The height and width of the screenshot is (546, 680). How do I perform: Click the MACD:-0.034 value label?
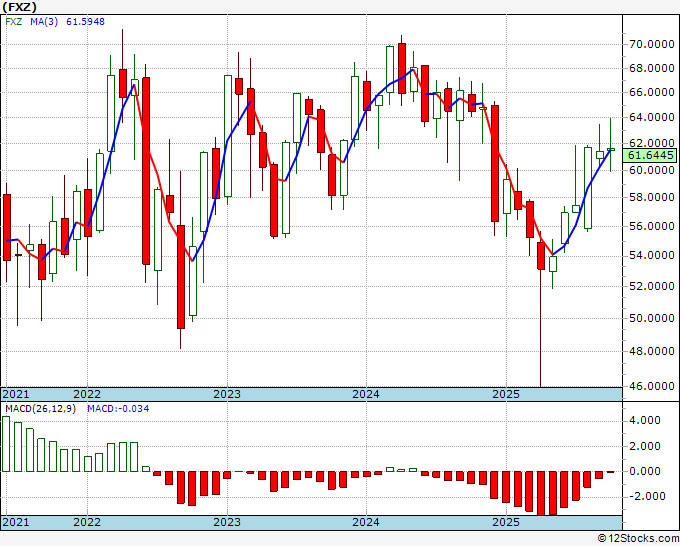click(x=118, y=409)
